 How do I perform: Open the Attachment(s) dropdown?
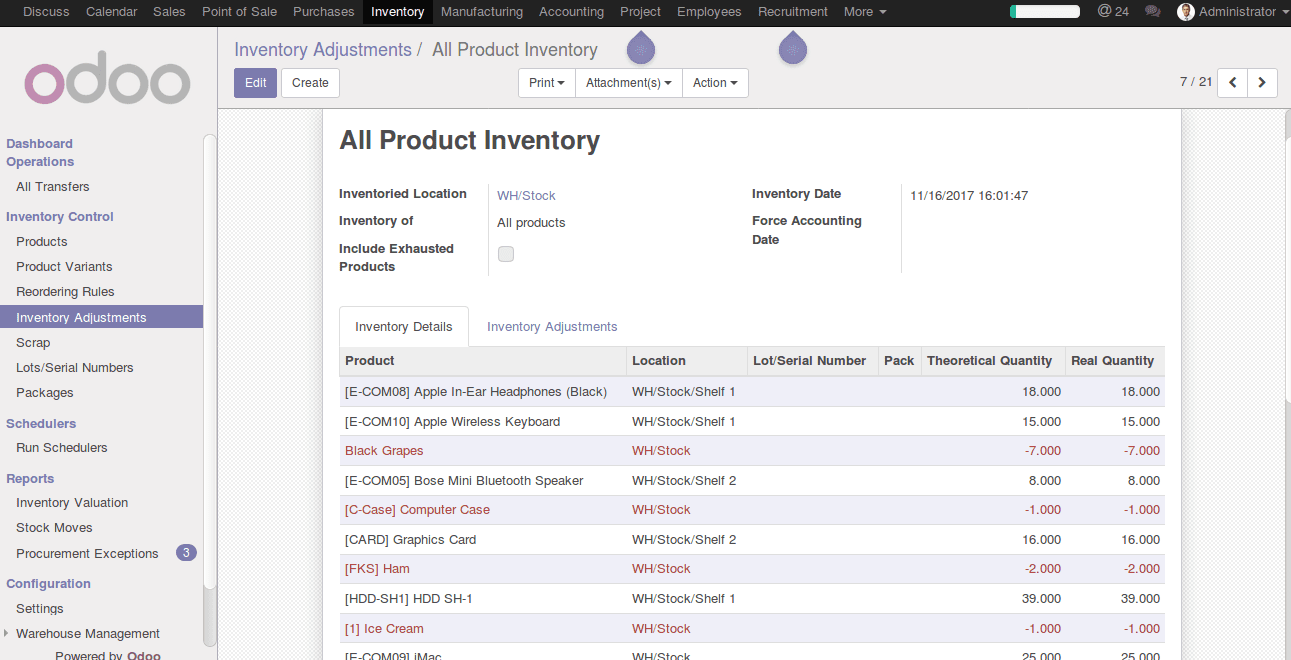pos(629,83)
